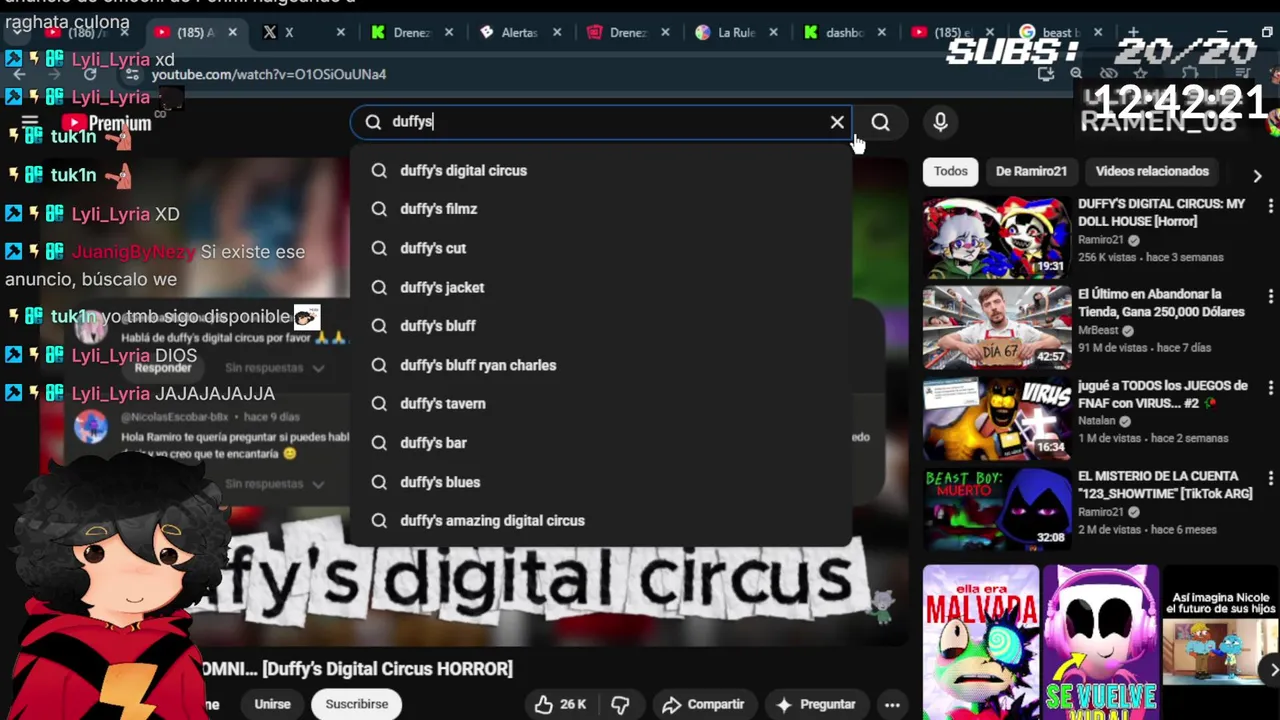Open the 'SE VUELVE' Short thumbnail
Viewport: 1280px width, 720px height.
click(1100, 642)
